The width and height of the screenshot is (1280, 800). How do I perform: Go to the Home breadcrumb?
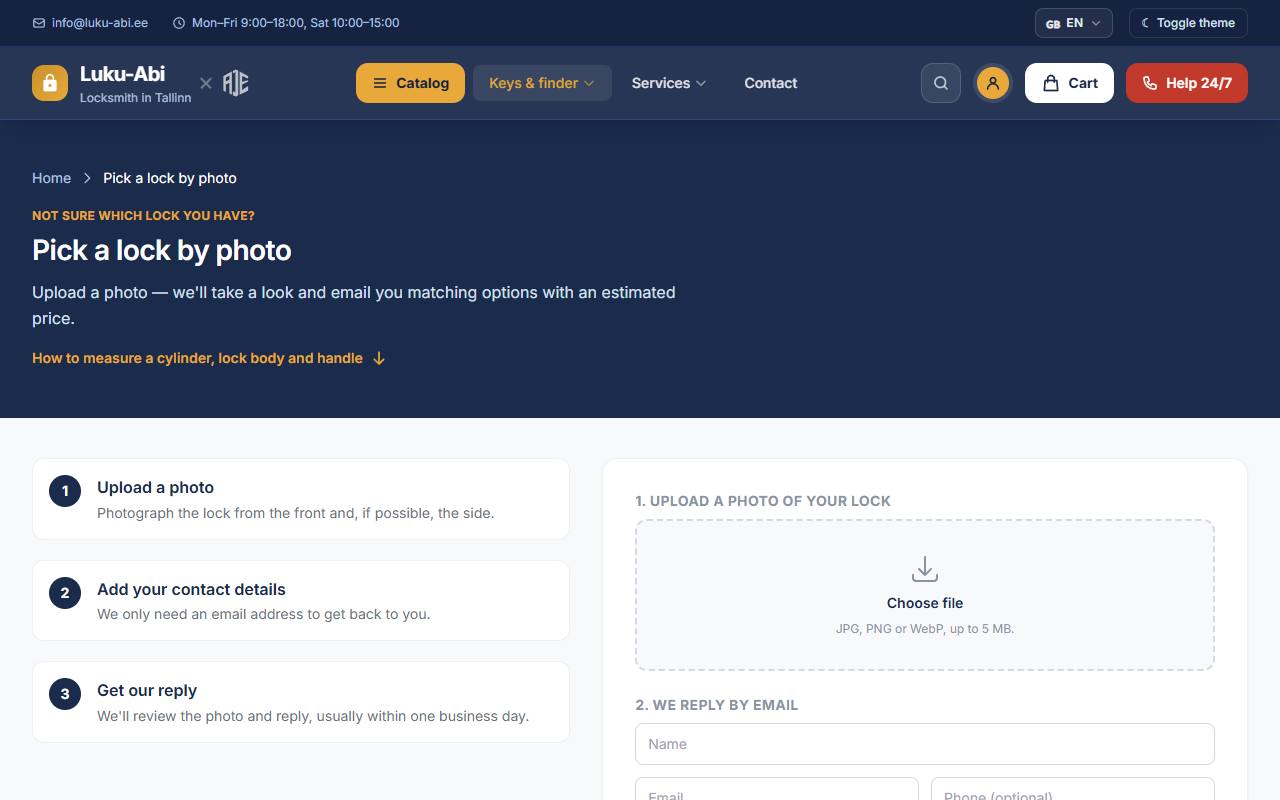(51, 178)
